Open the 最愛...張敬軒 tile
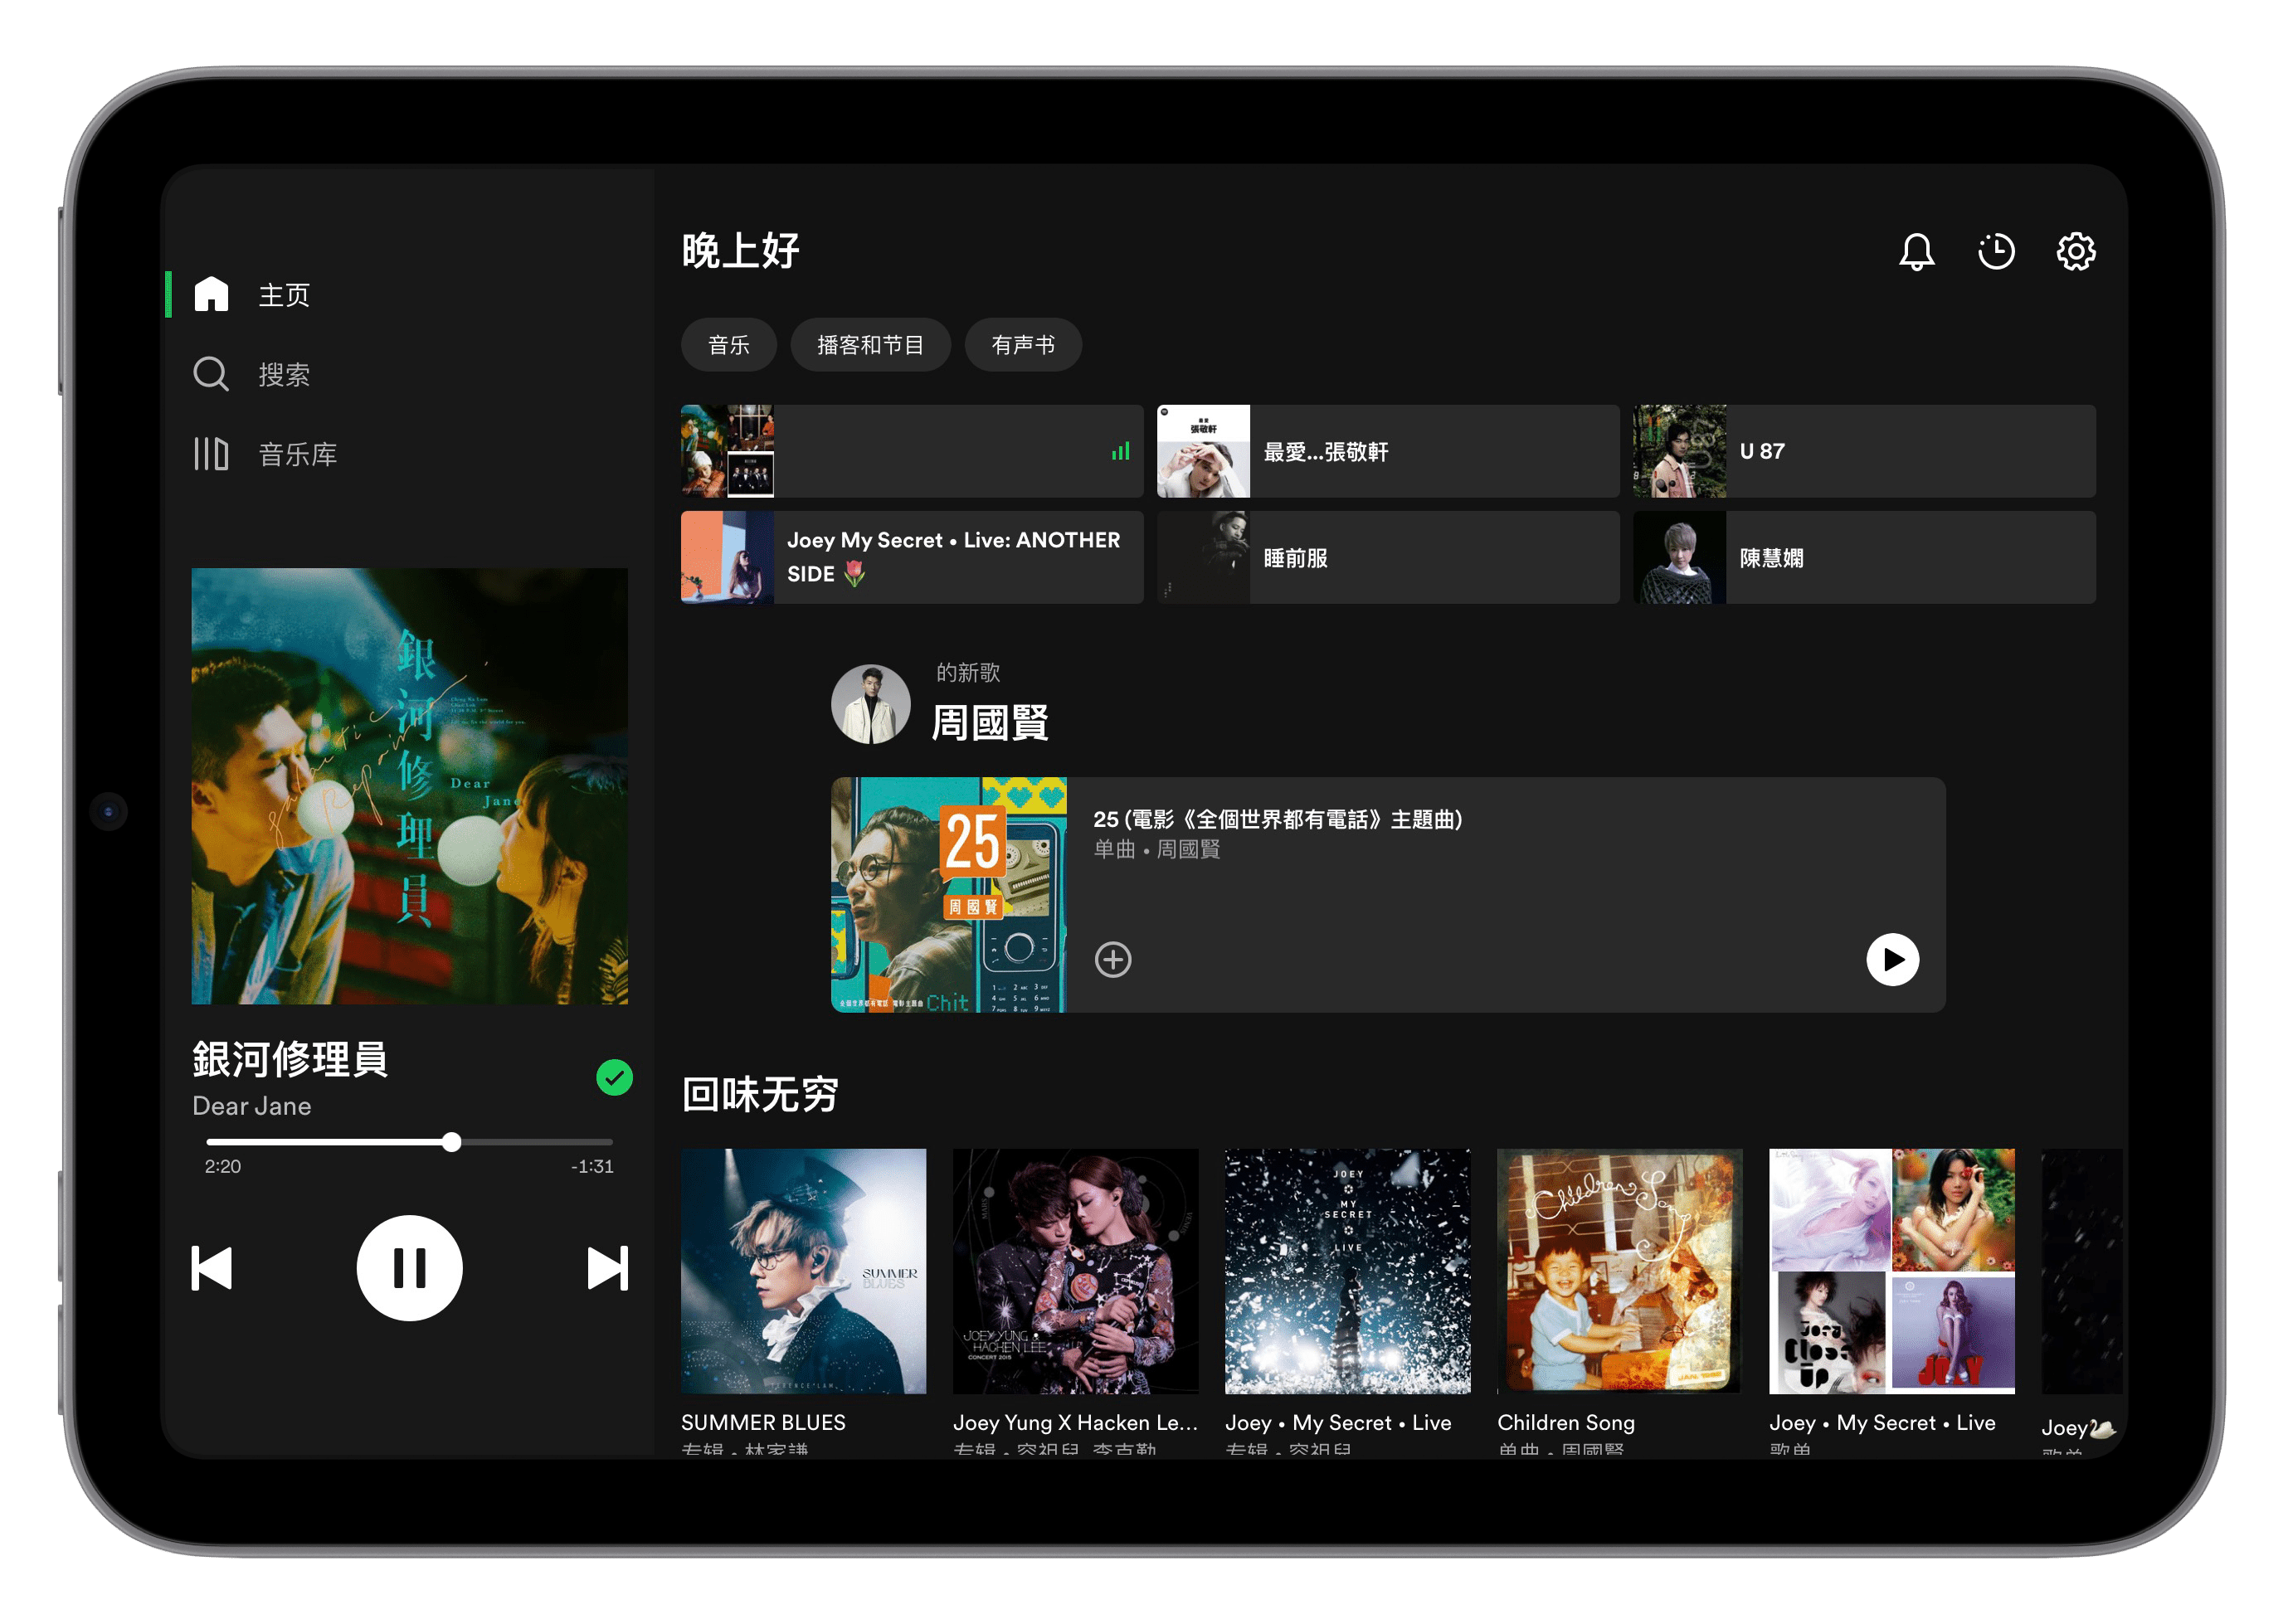This screenshot has height=1624, width=2288. coord(1387,451)
